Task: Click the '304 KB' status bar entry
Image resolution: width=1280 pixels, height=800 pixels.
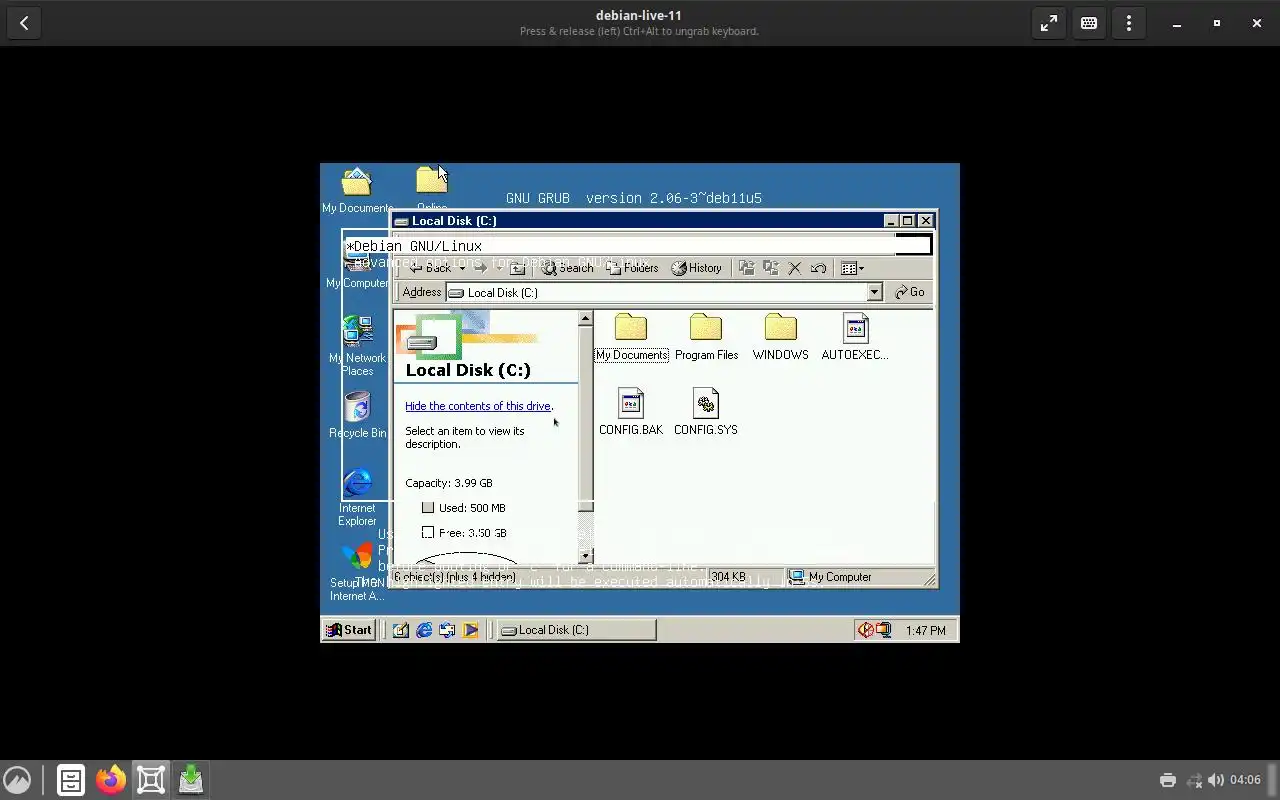Action: coord(745,577)
